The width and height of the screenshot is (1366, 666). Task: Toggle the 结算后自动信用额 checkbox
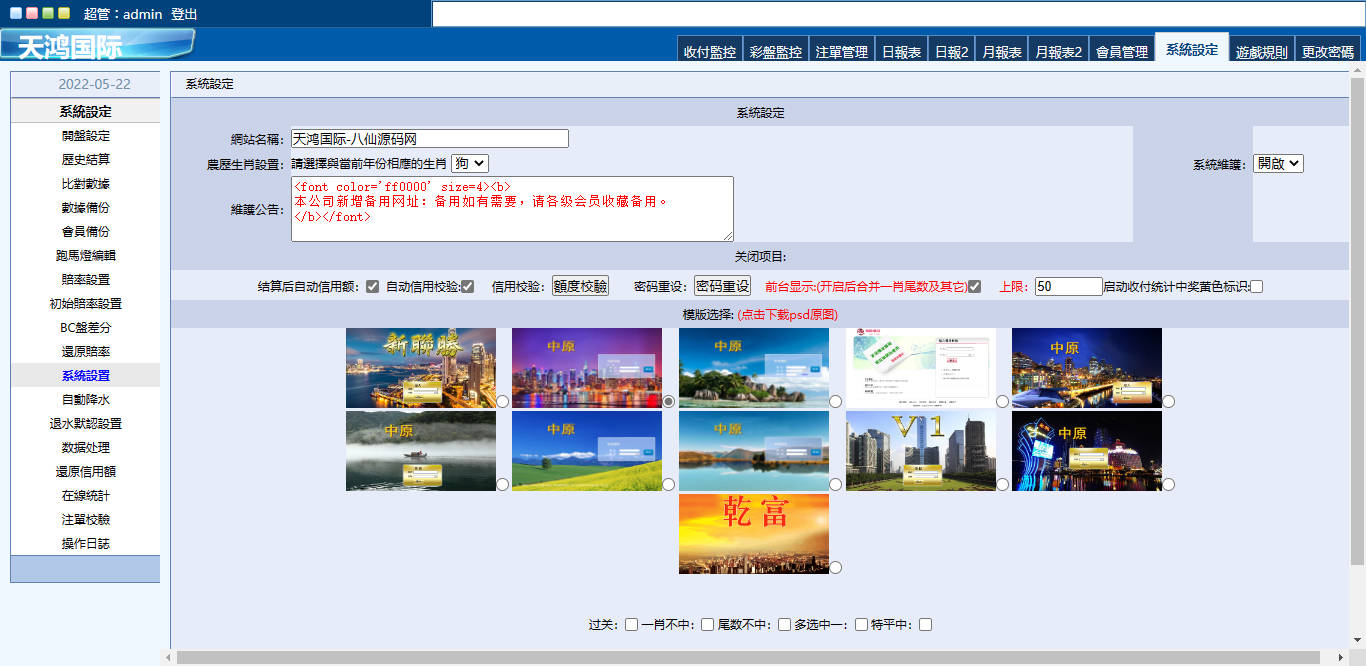pos(373,287)
